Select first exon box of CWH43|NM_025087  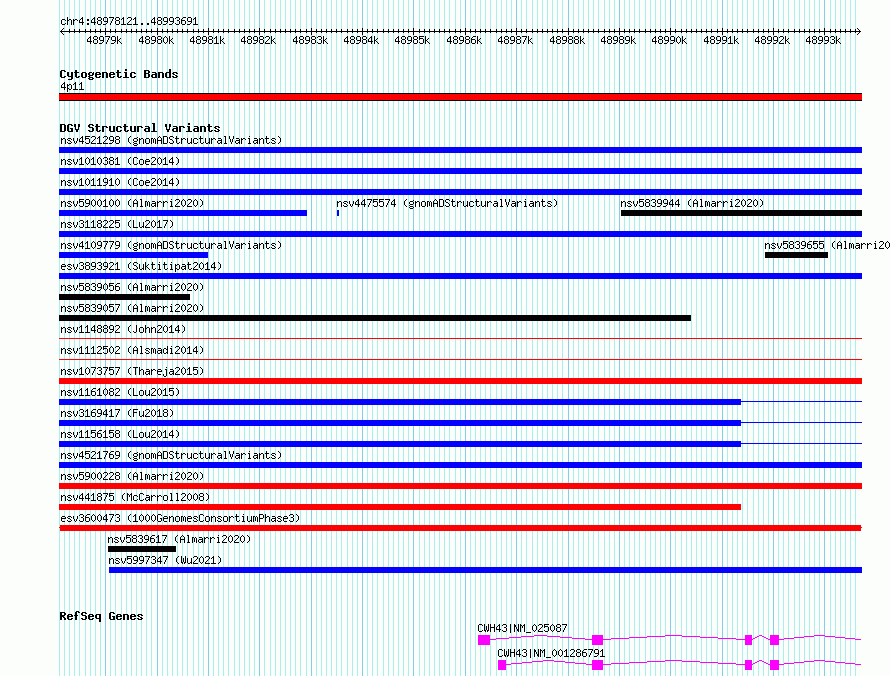pos(484,640)
